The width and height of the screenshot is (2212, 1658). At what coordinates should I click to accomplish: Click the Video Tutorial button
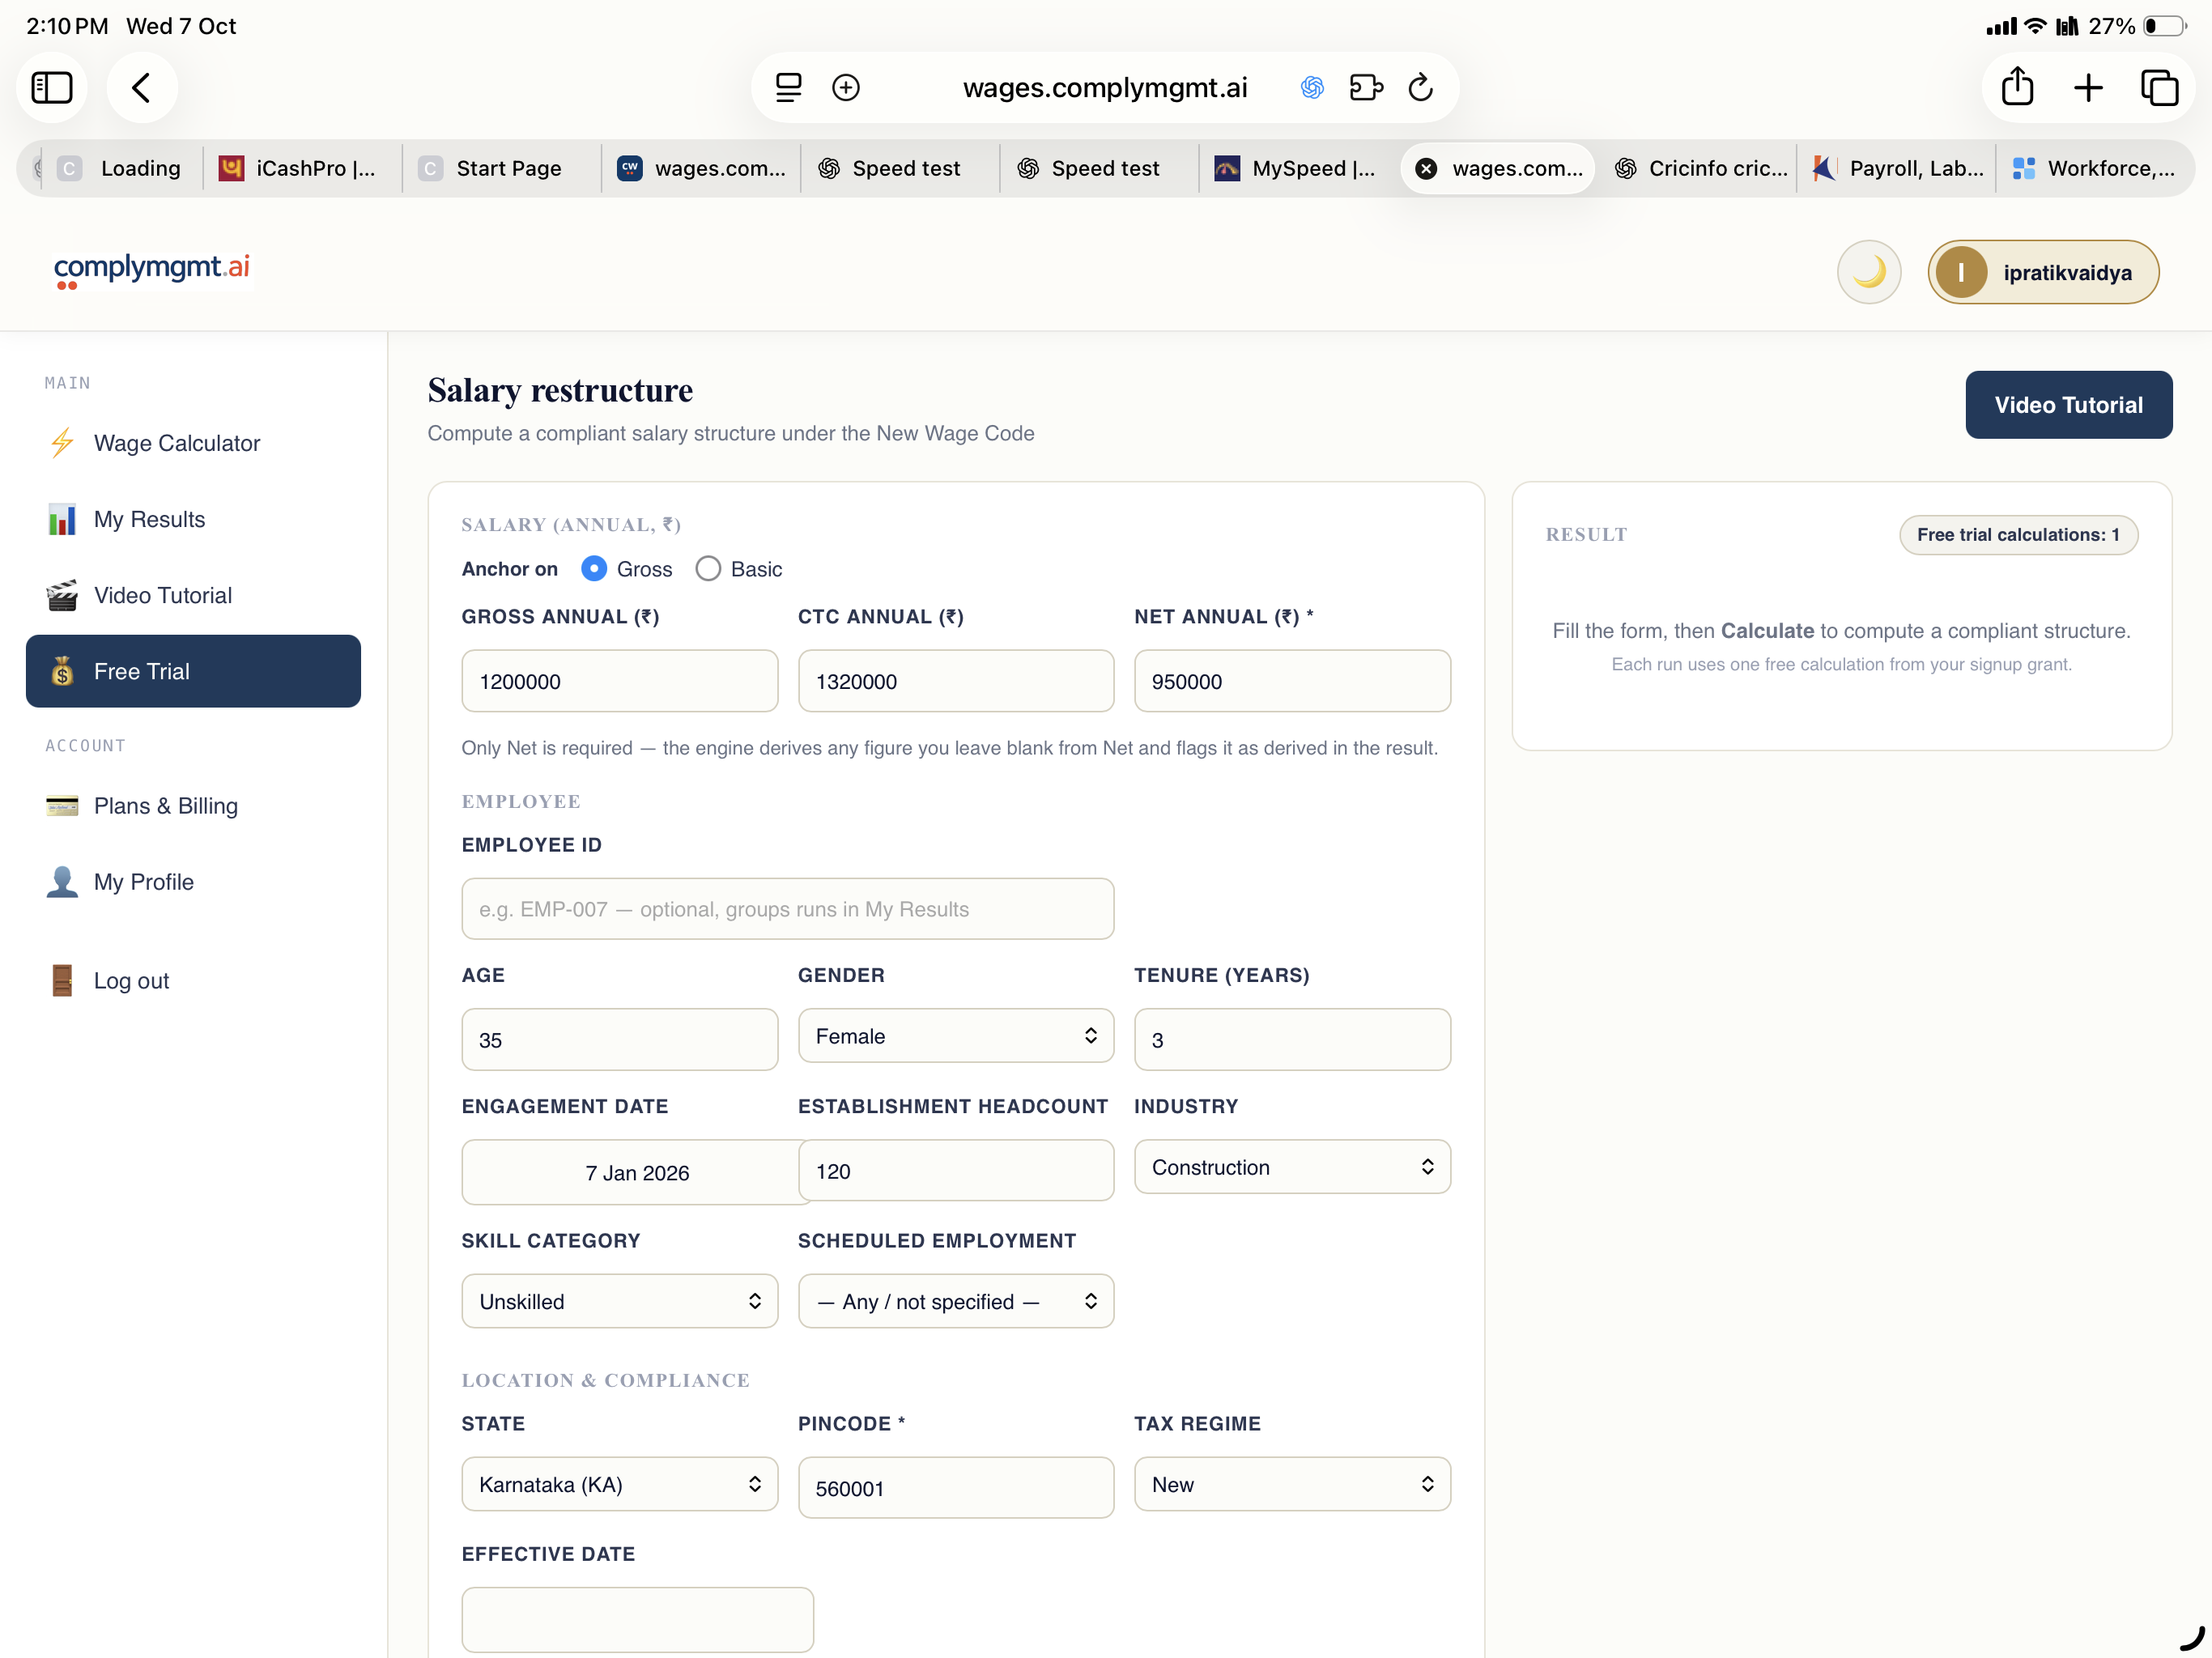point(2068,405)
